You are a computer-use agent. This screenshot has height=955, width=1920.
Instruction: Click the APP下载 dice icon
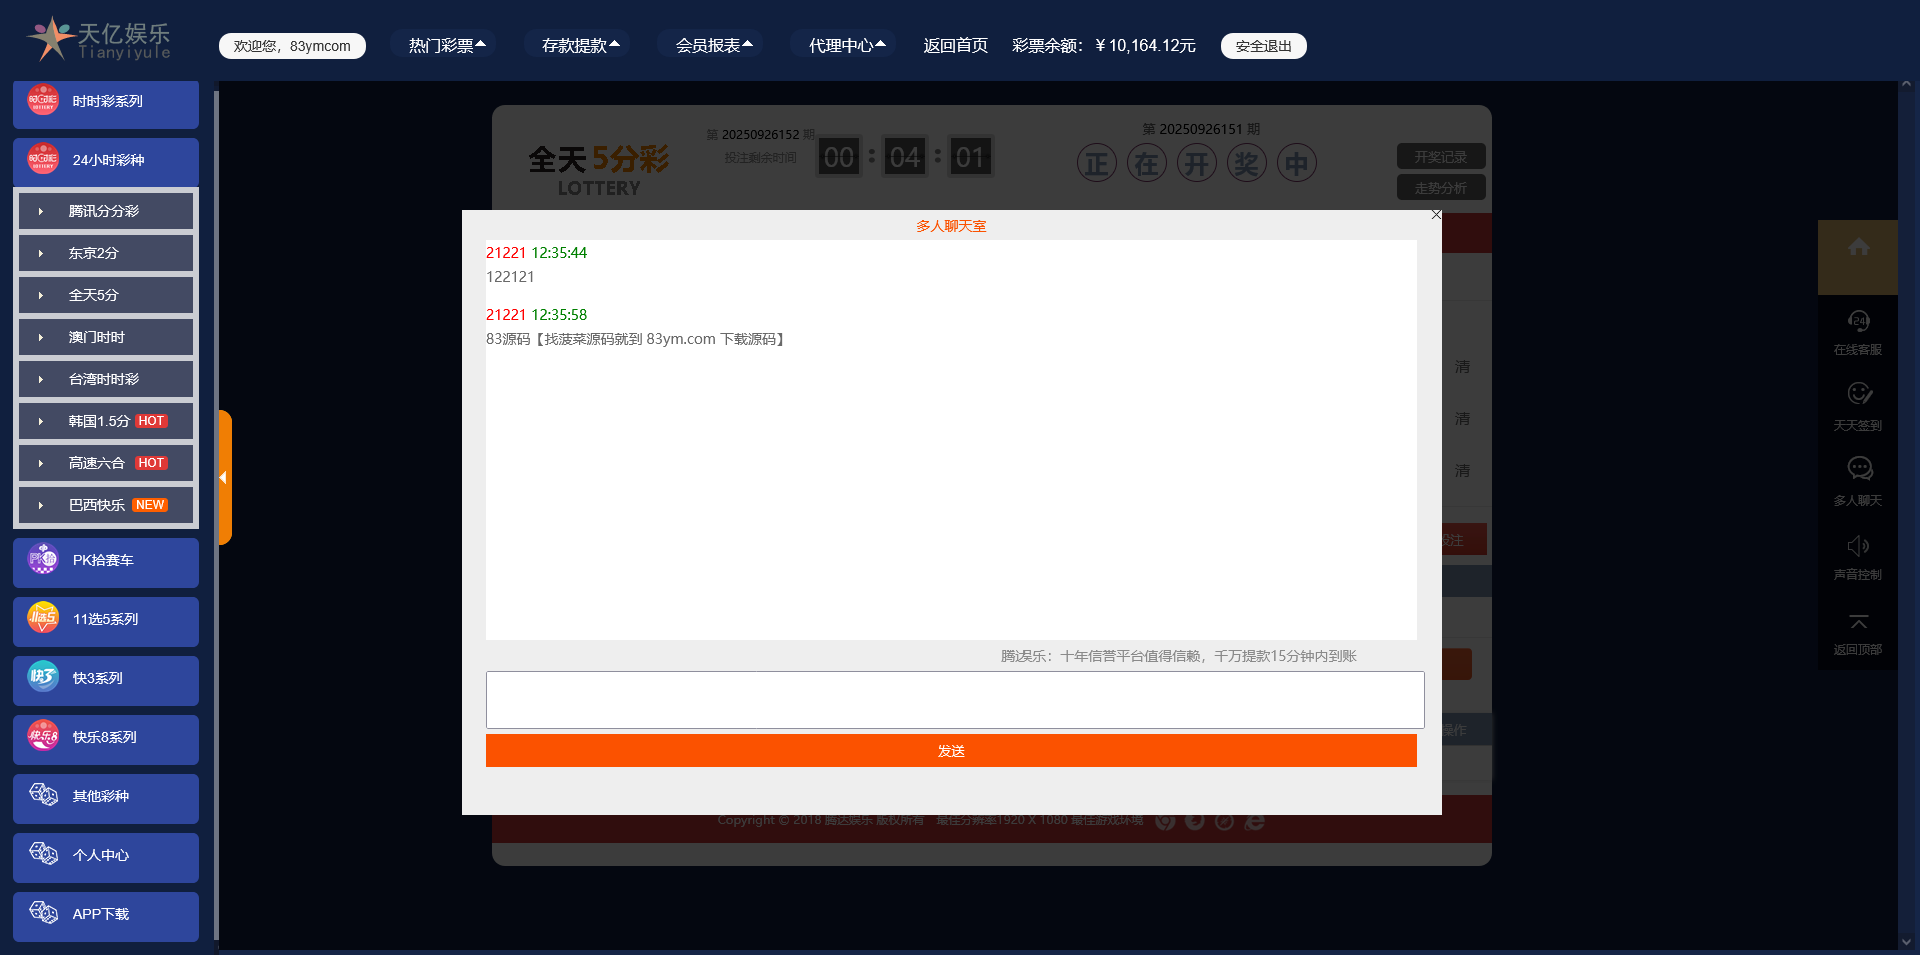pyautogui.click(x=43, y=913)
